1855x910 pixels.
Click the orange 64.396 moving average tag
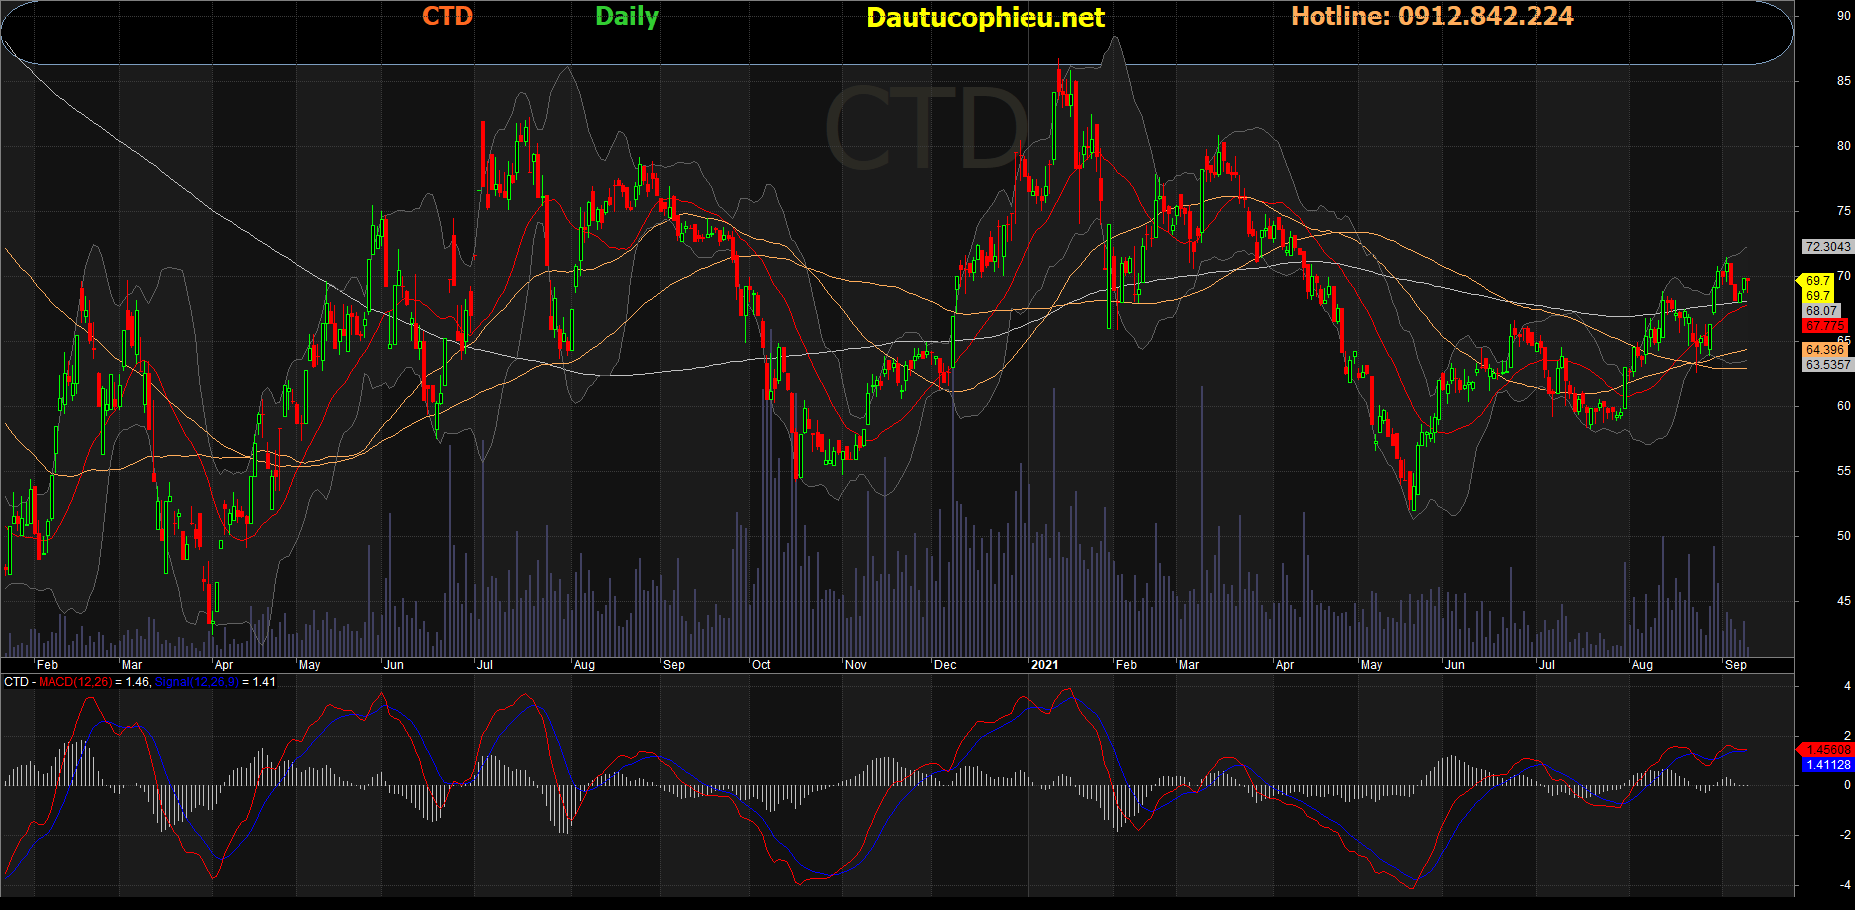click(1825, 350)
